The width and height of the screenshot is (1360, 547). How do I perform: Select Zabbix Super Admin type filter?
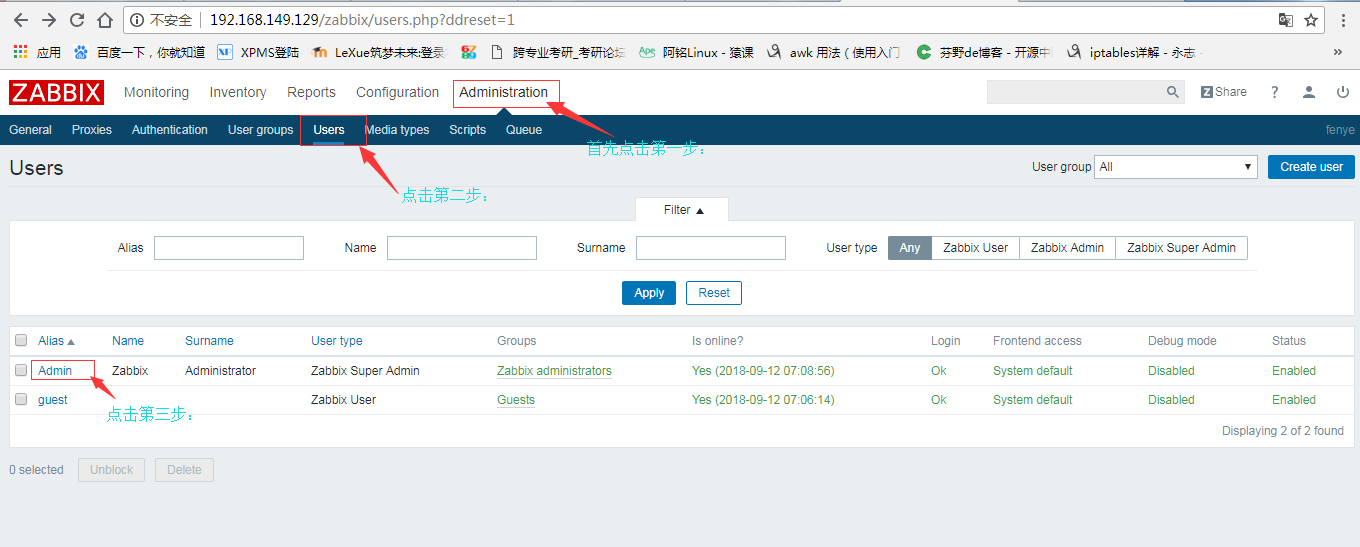1182,248
